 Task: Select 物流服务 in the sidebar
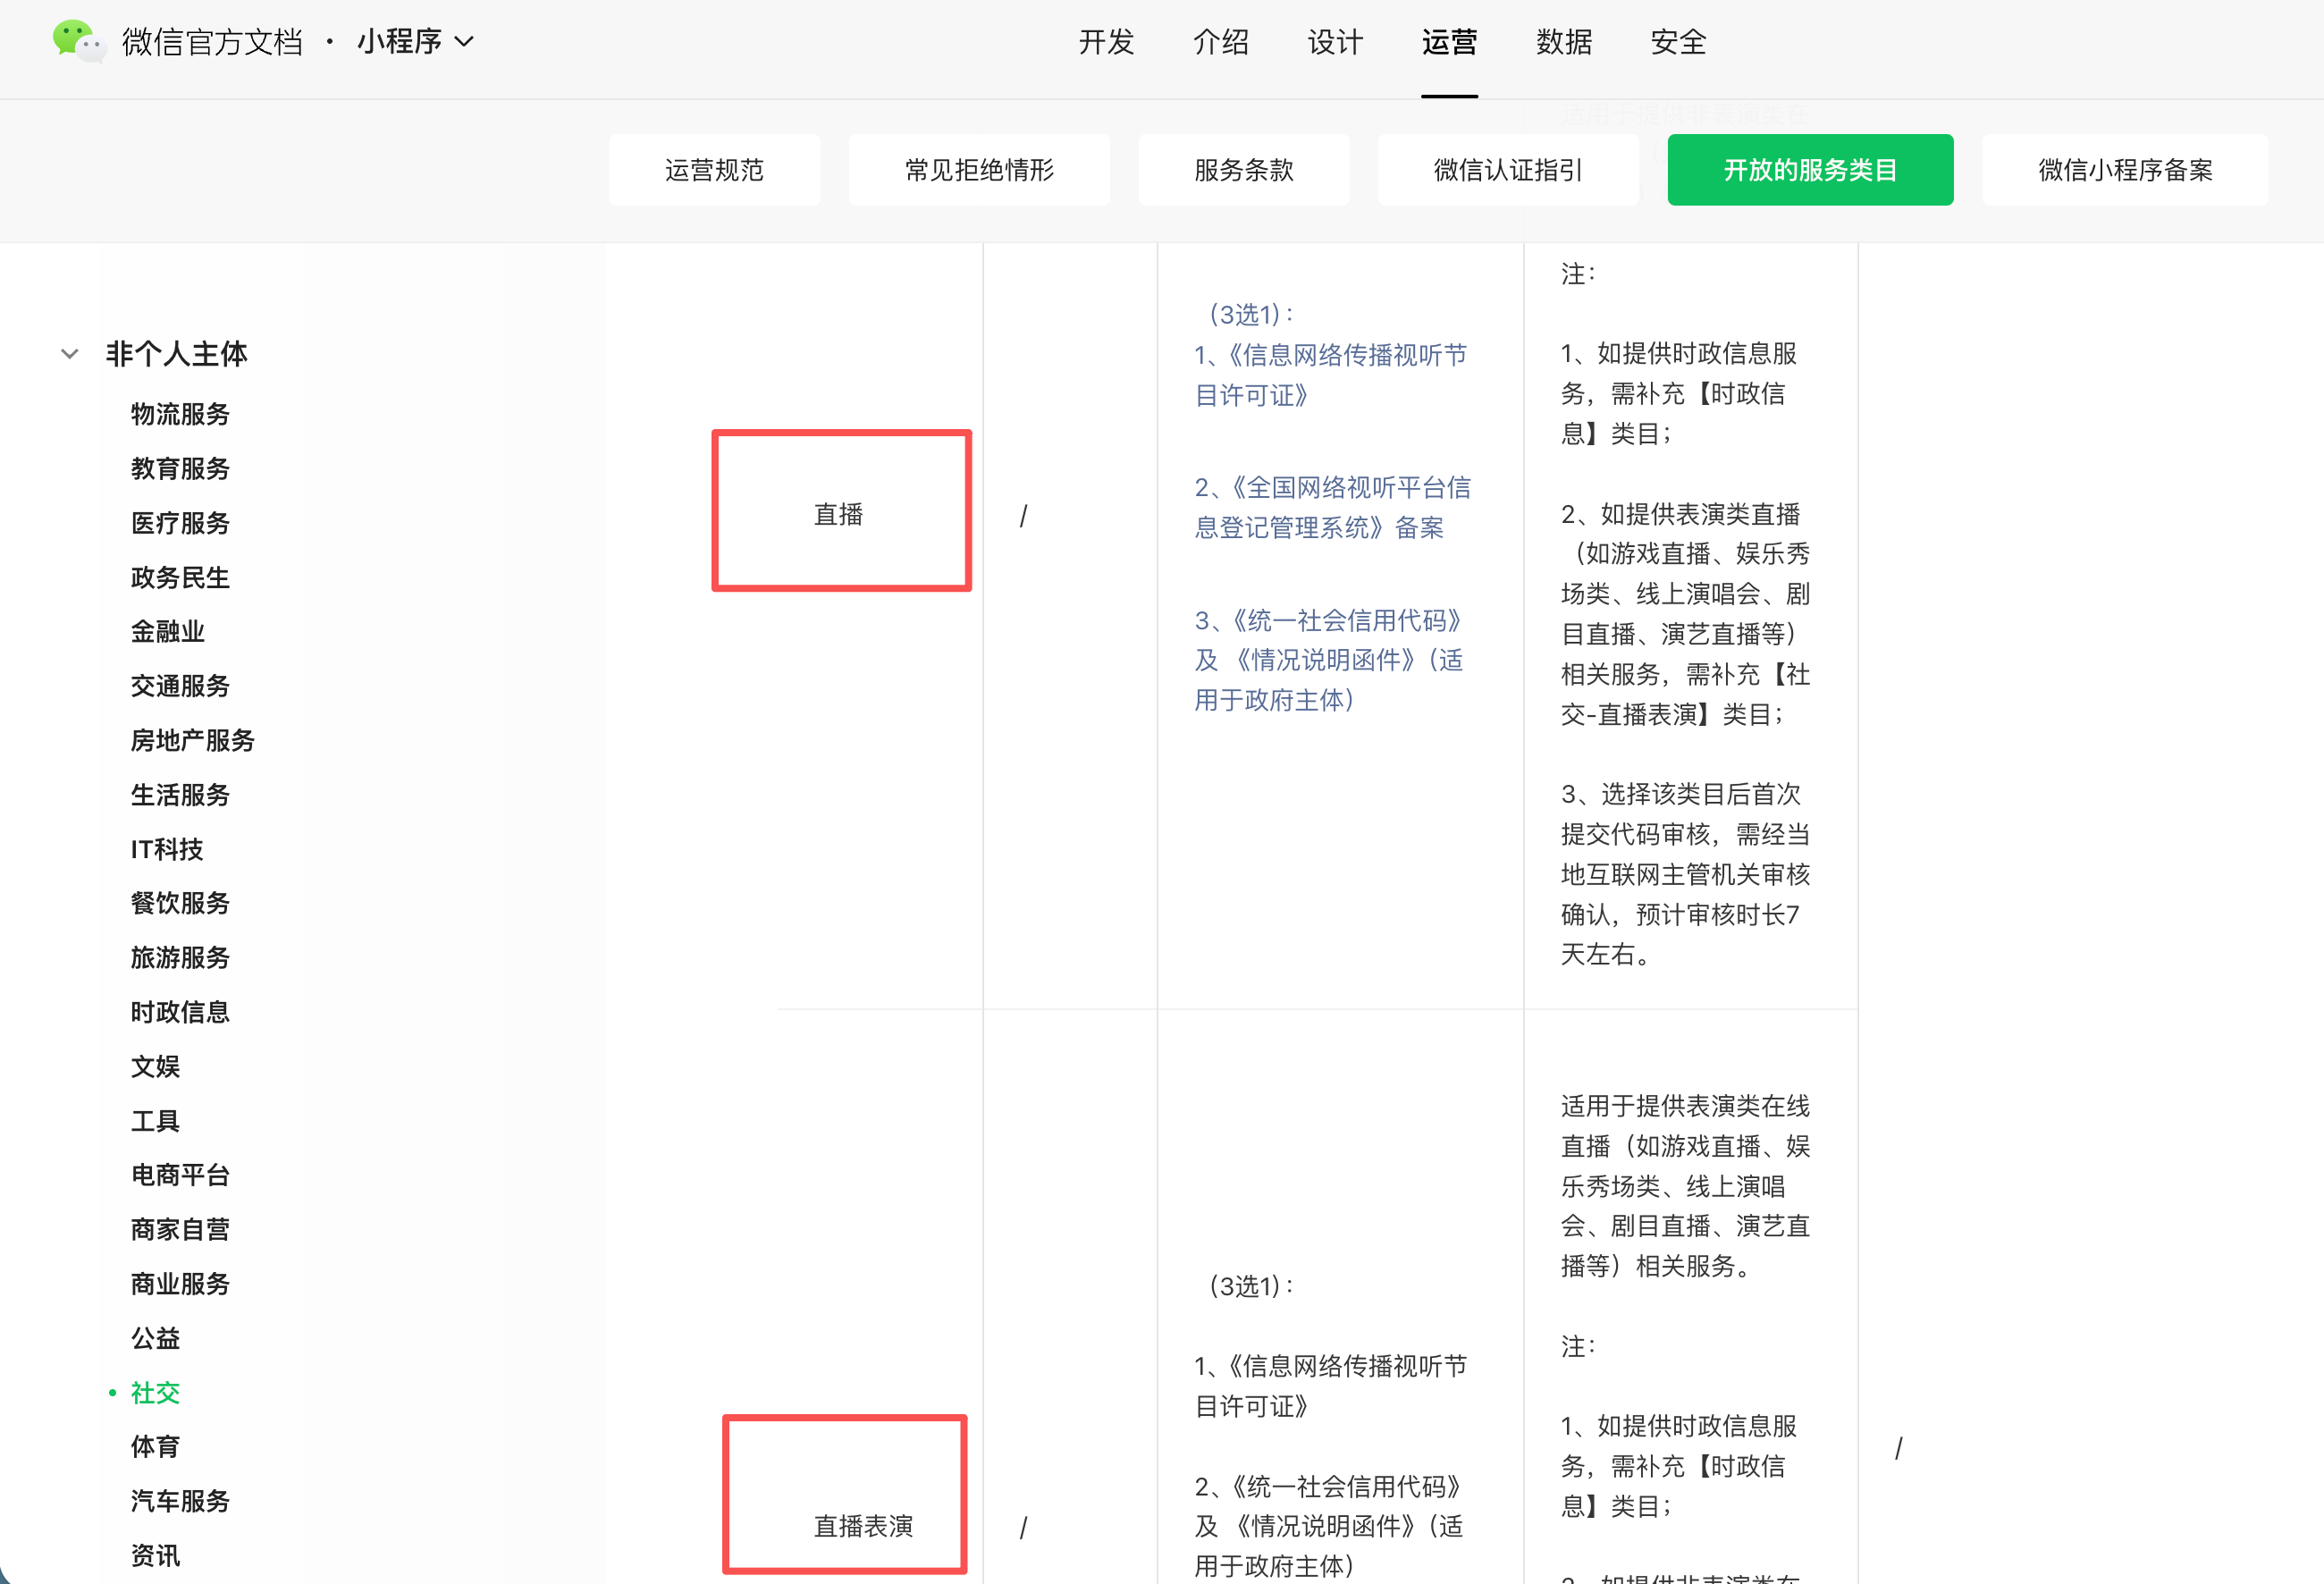(x=180, y=414)
